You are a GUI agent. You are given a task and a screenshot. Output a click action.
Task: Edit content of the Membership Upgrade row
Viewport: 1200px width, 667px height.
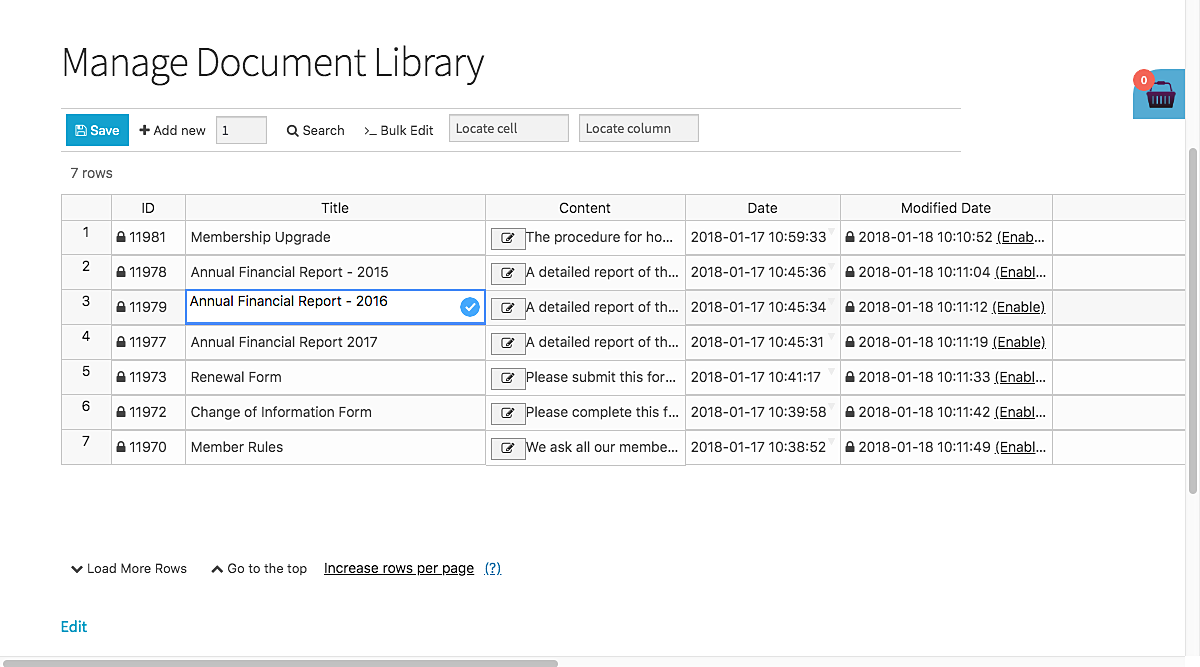coord(508,237)
